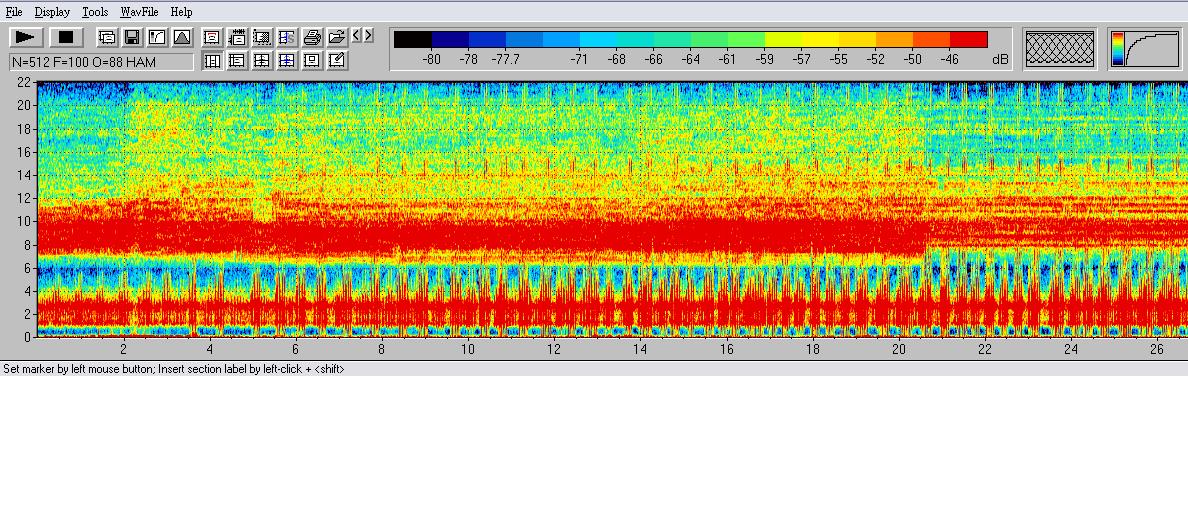Click the N=512 F=100 parameters field
This screenshot has width=1188, height=512.
pos(100,62)
